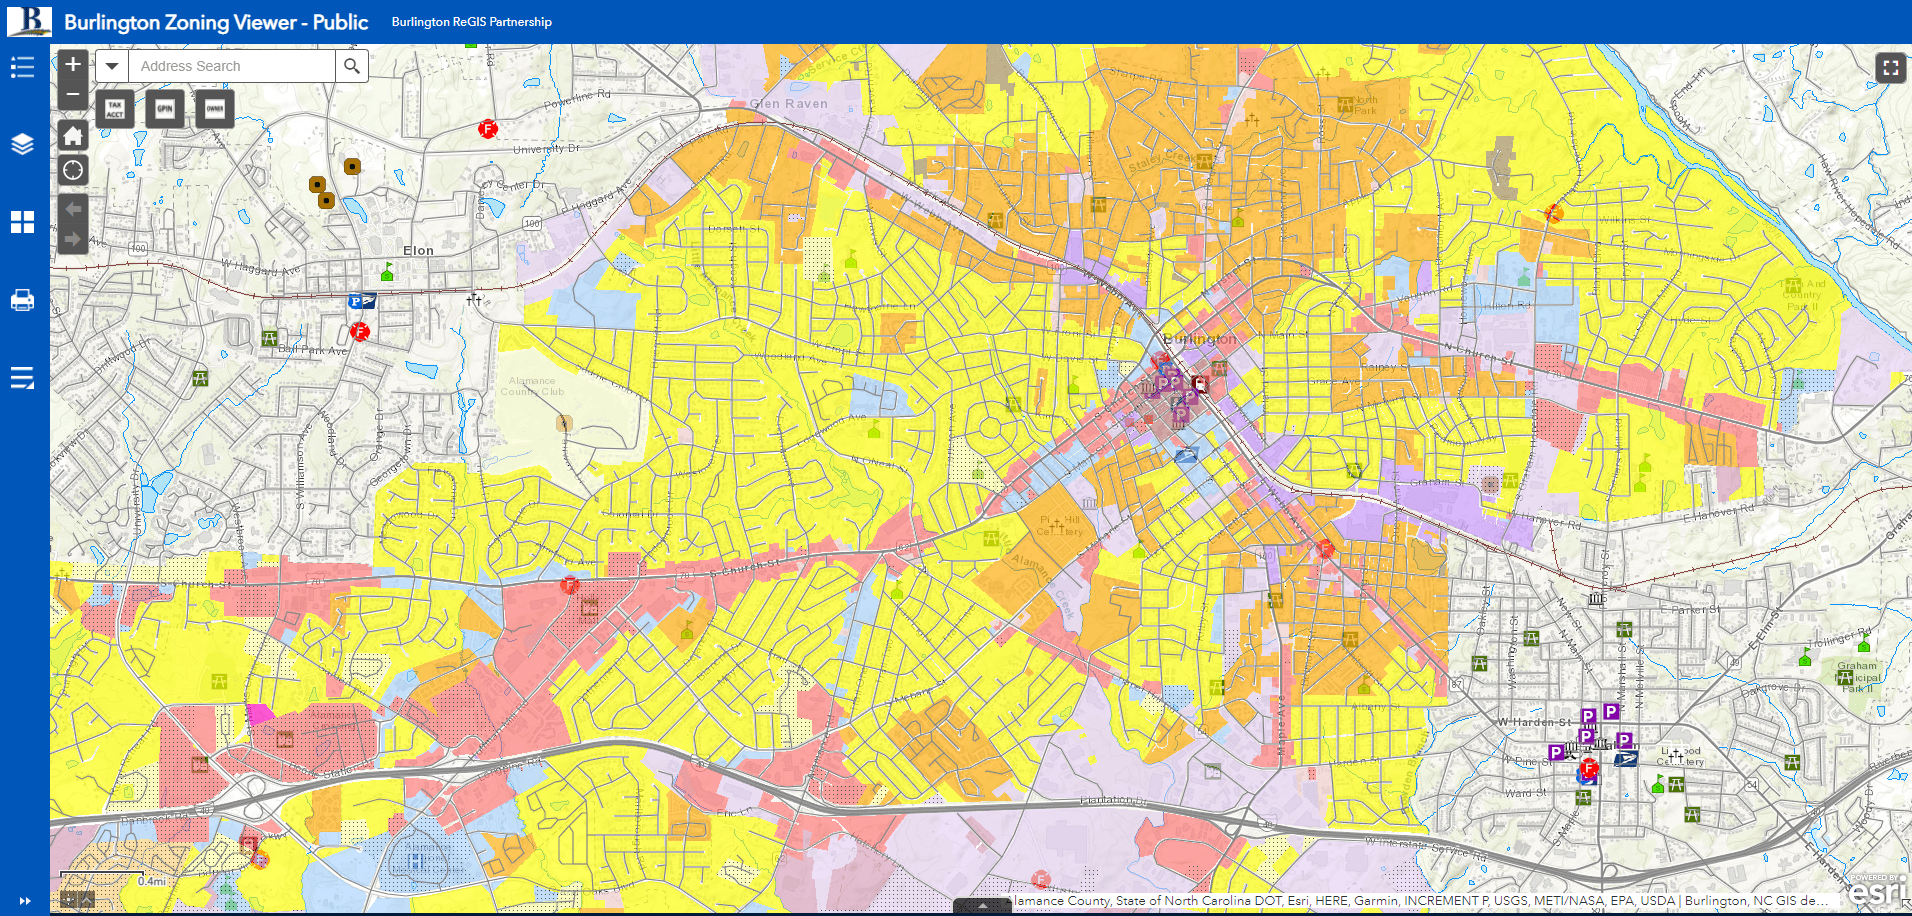This screenshot has height=916, width=1912.
Task: Open the Basemap Gallery grid icon
Action: click(x=22, y=222)
